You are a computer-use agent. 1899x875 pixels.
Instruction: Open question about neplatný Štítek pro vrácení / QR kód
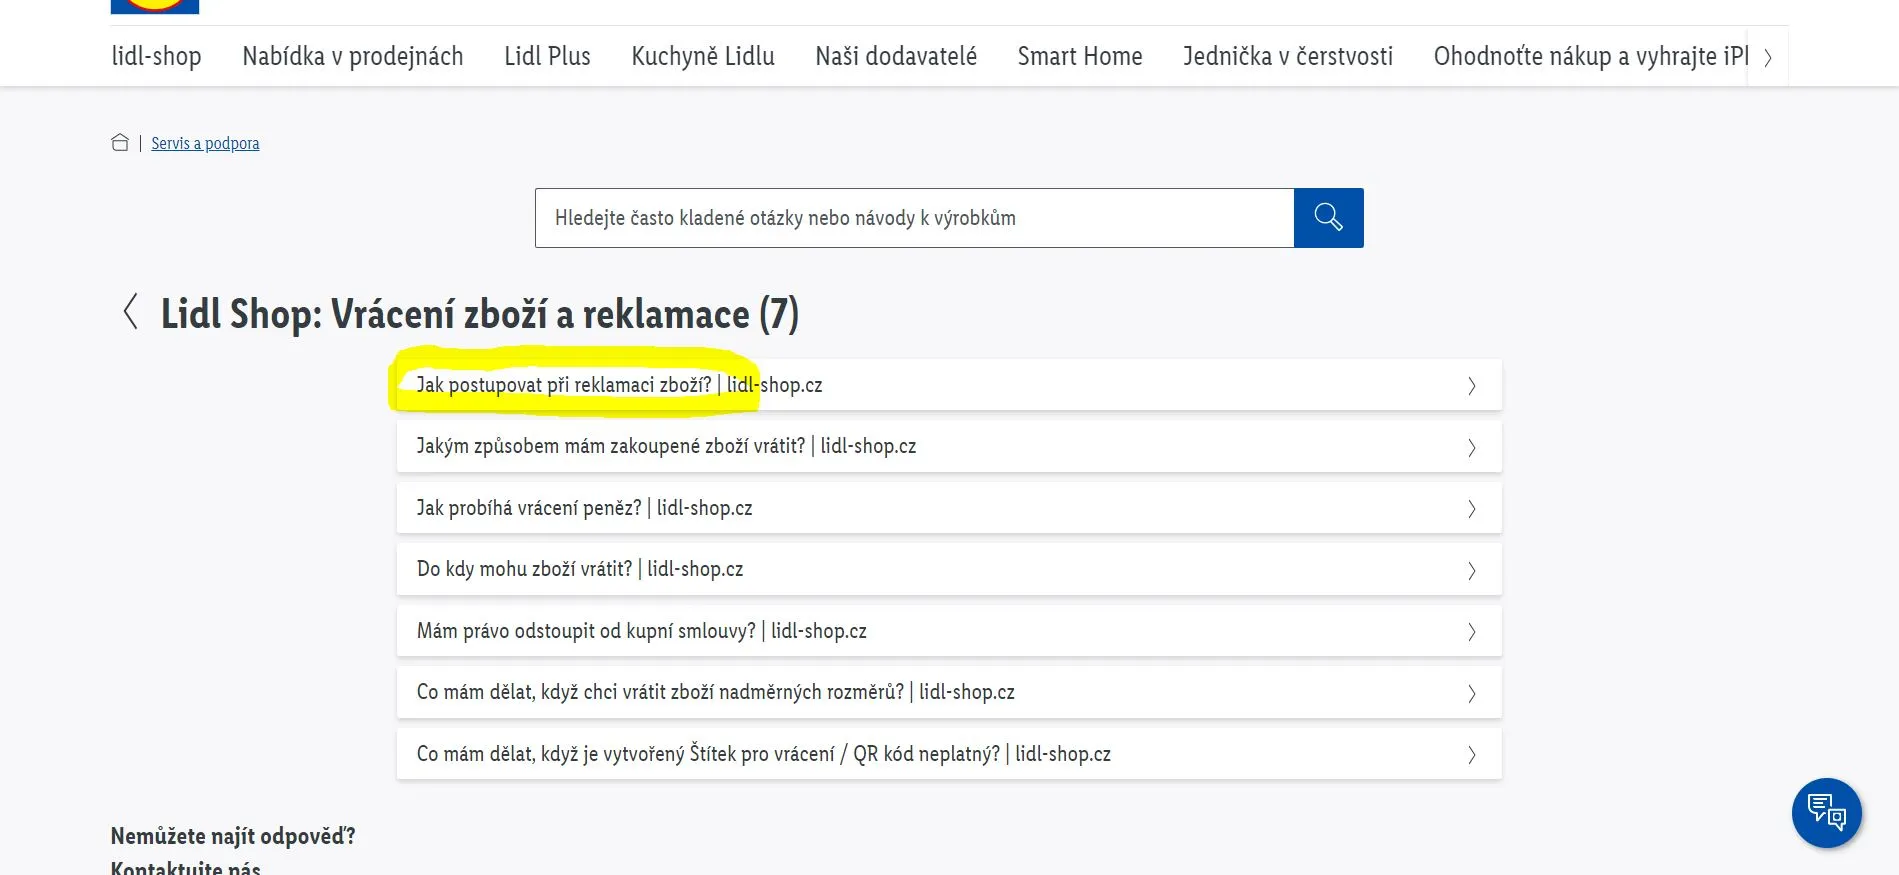tap(949, 754)
